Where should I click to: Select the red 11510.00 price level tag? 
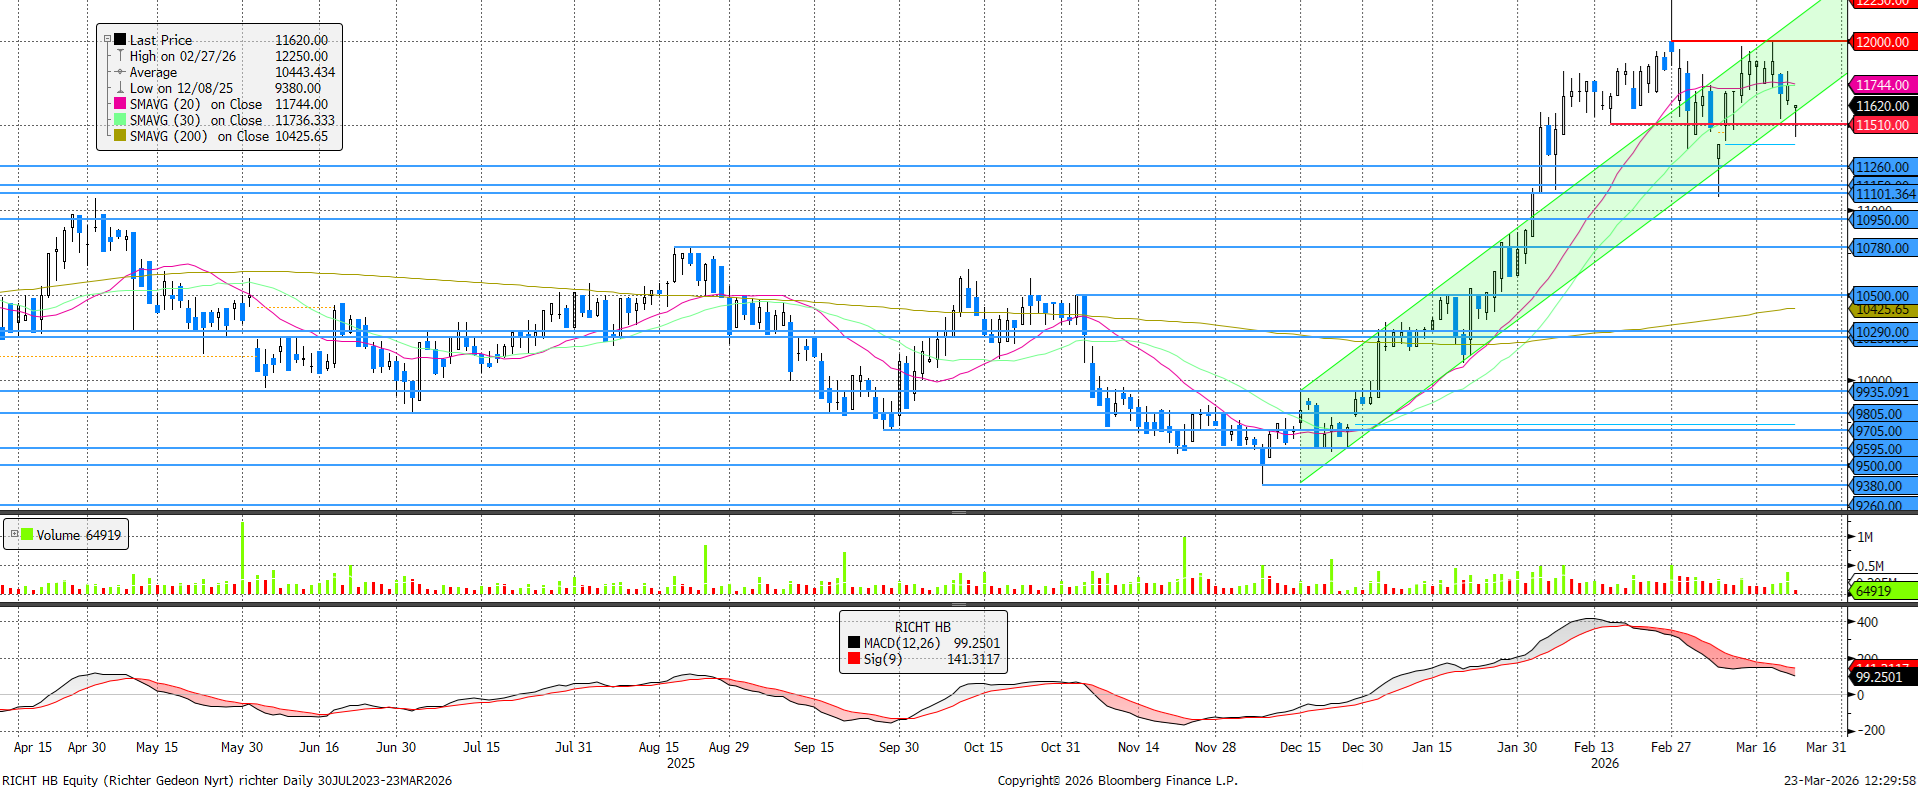point(1882,125)
